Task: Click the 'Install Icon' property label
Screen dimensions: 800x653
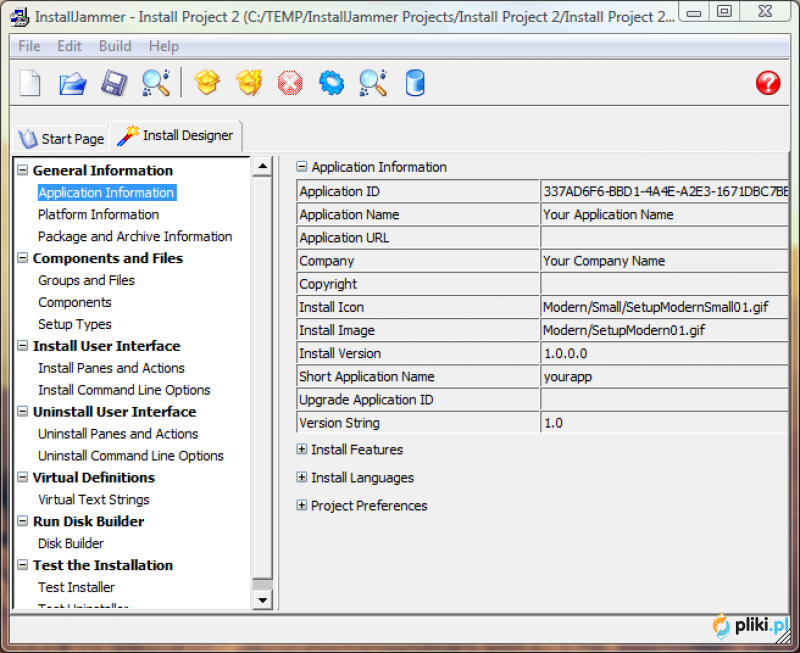Action: coord(331,307)
